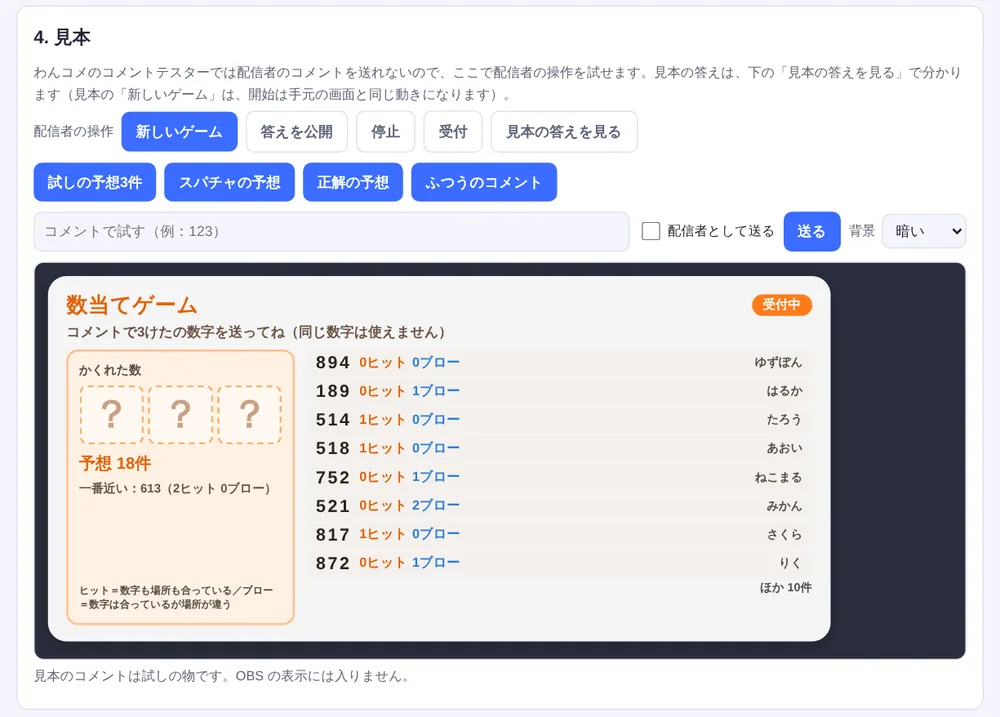Click the ほか 10件 text

(786, 588)
